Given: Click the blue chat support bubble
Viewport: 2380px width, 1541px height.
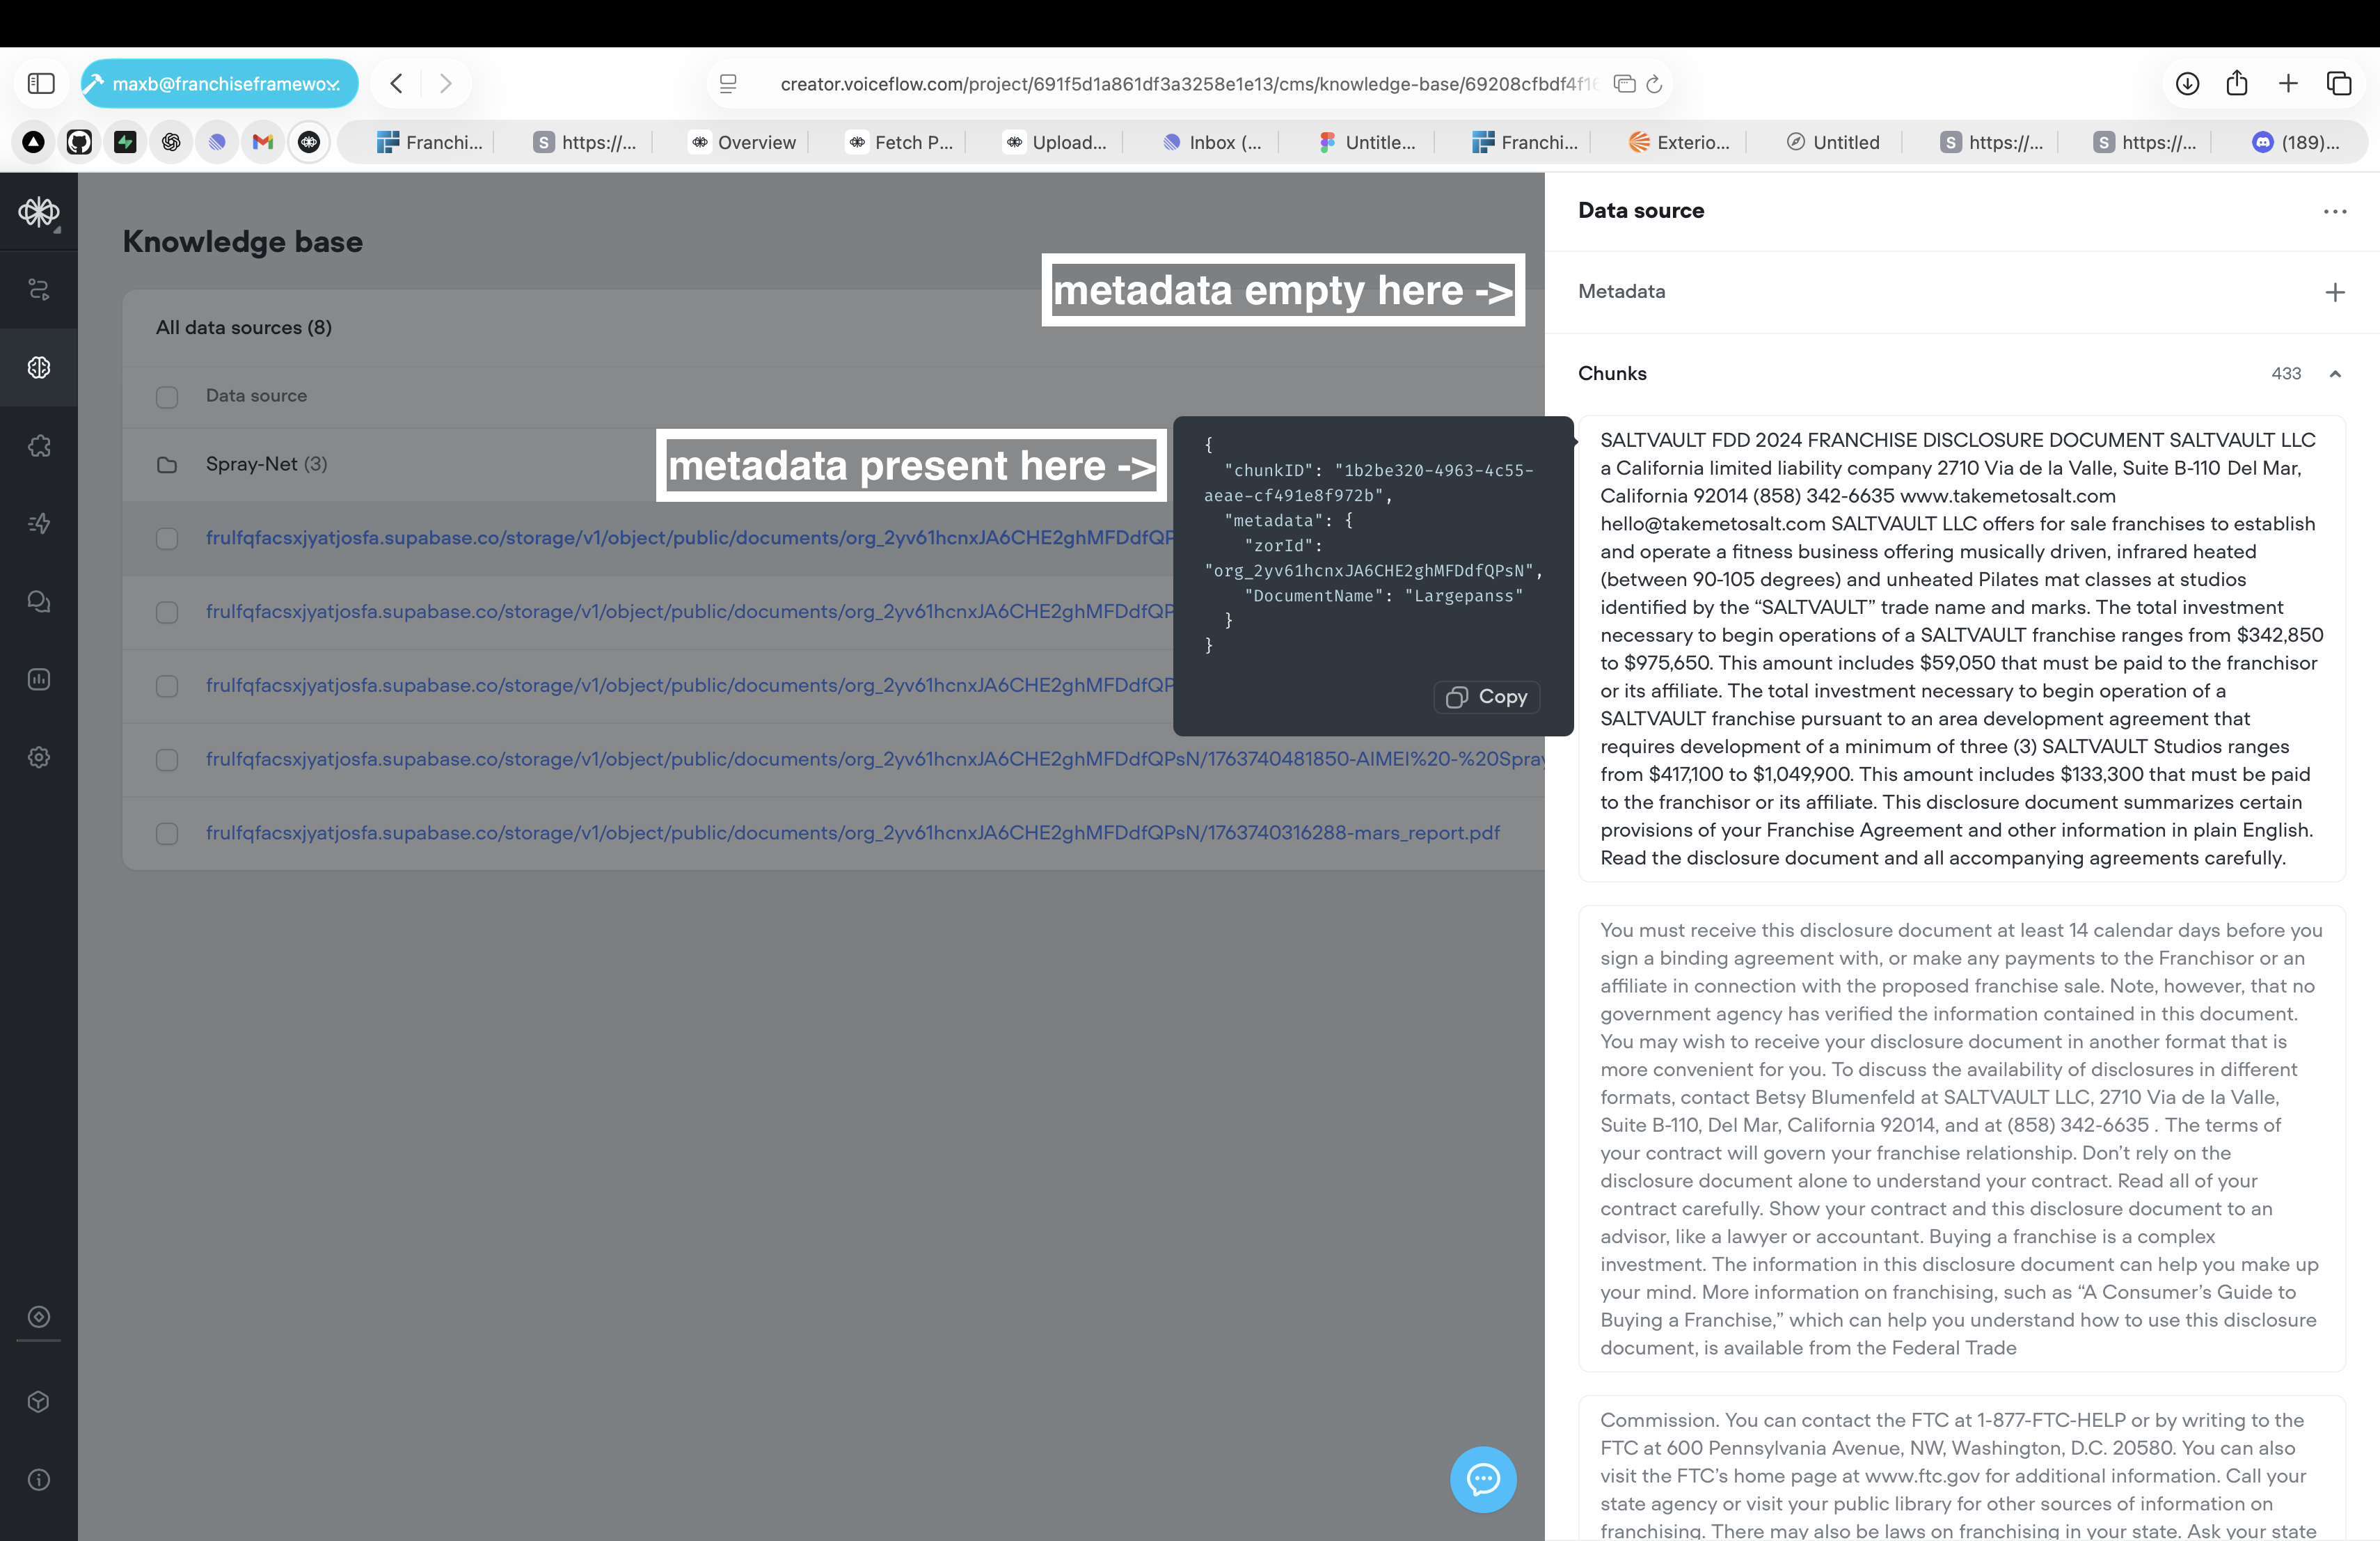Looking at the screenshot, I should point(1482,1479).
